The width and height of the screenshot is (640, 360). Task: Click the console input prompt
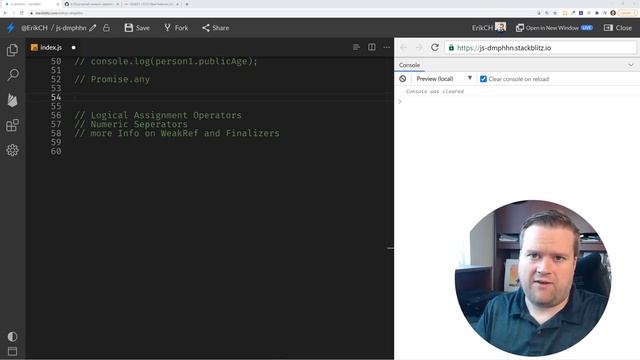[517, 102]
